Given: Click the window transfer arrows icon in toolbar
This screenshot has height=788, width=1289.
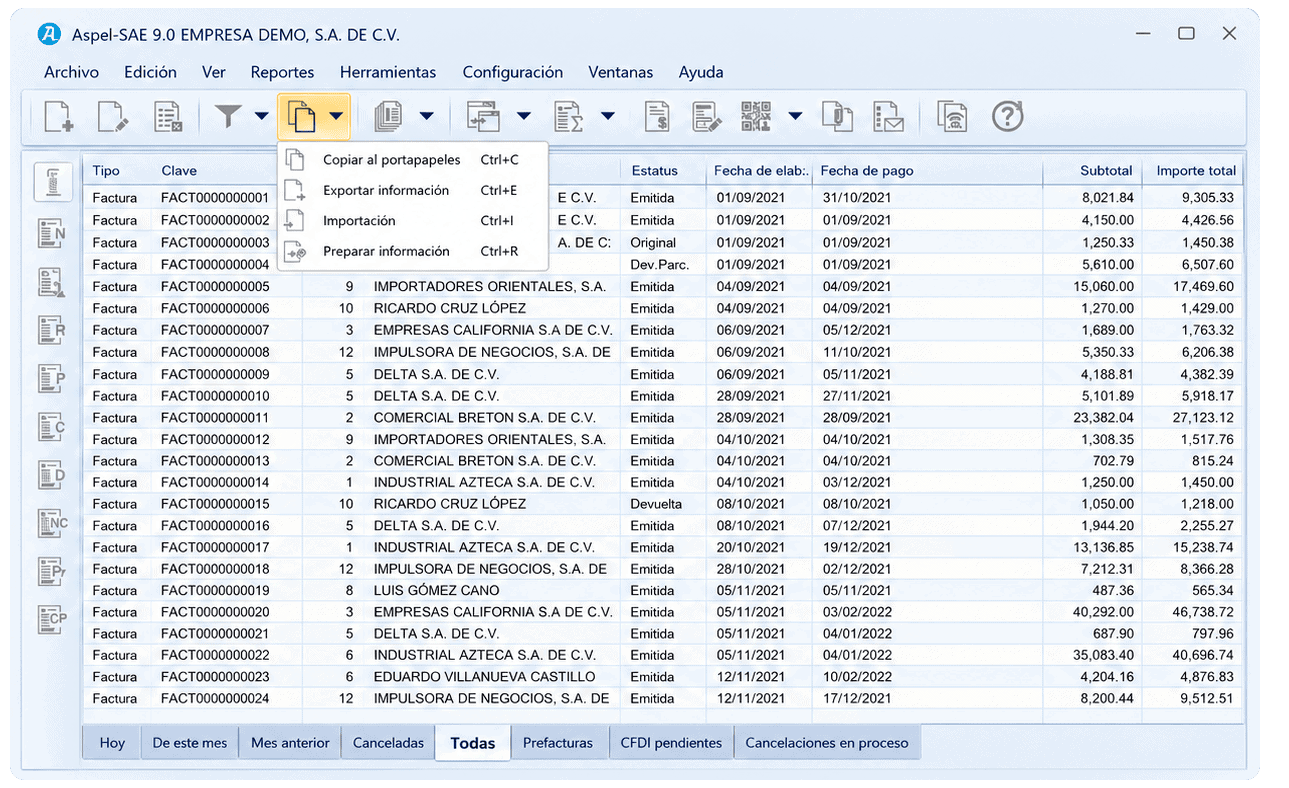Looking at the screenshot, I should tap(484, 116).
